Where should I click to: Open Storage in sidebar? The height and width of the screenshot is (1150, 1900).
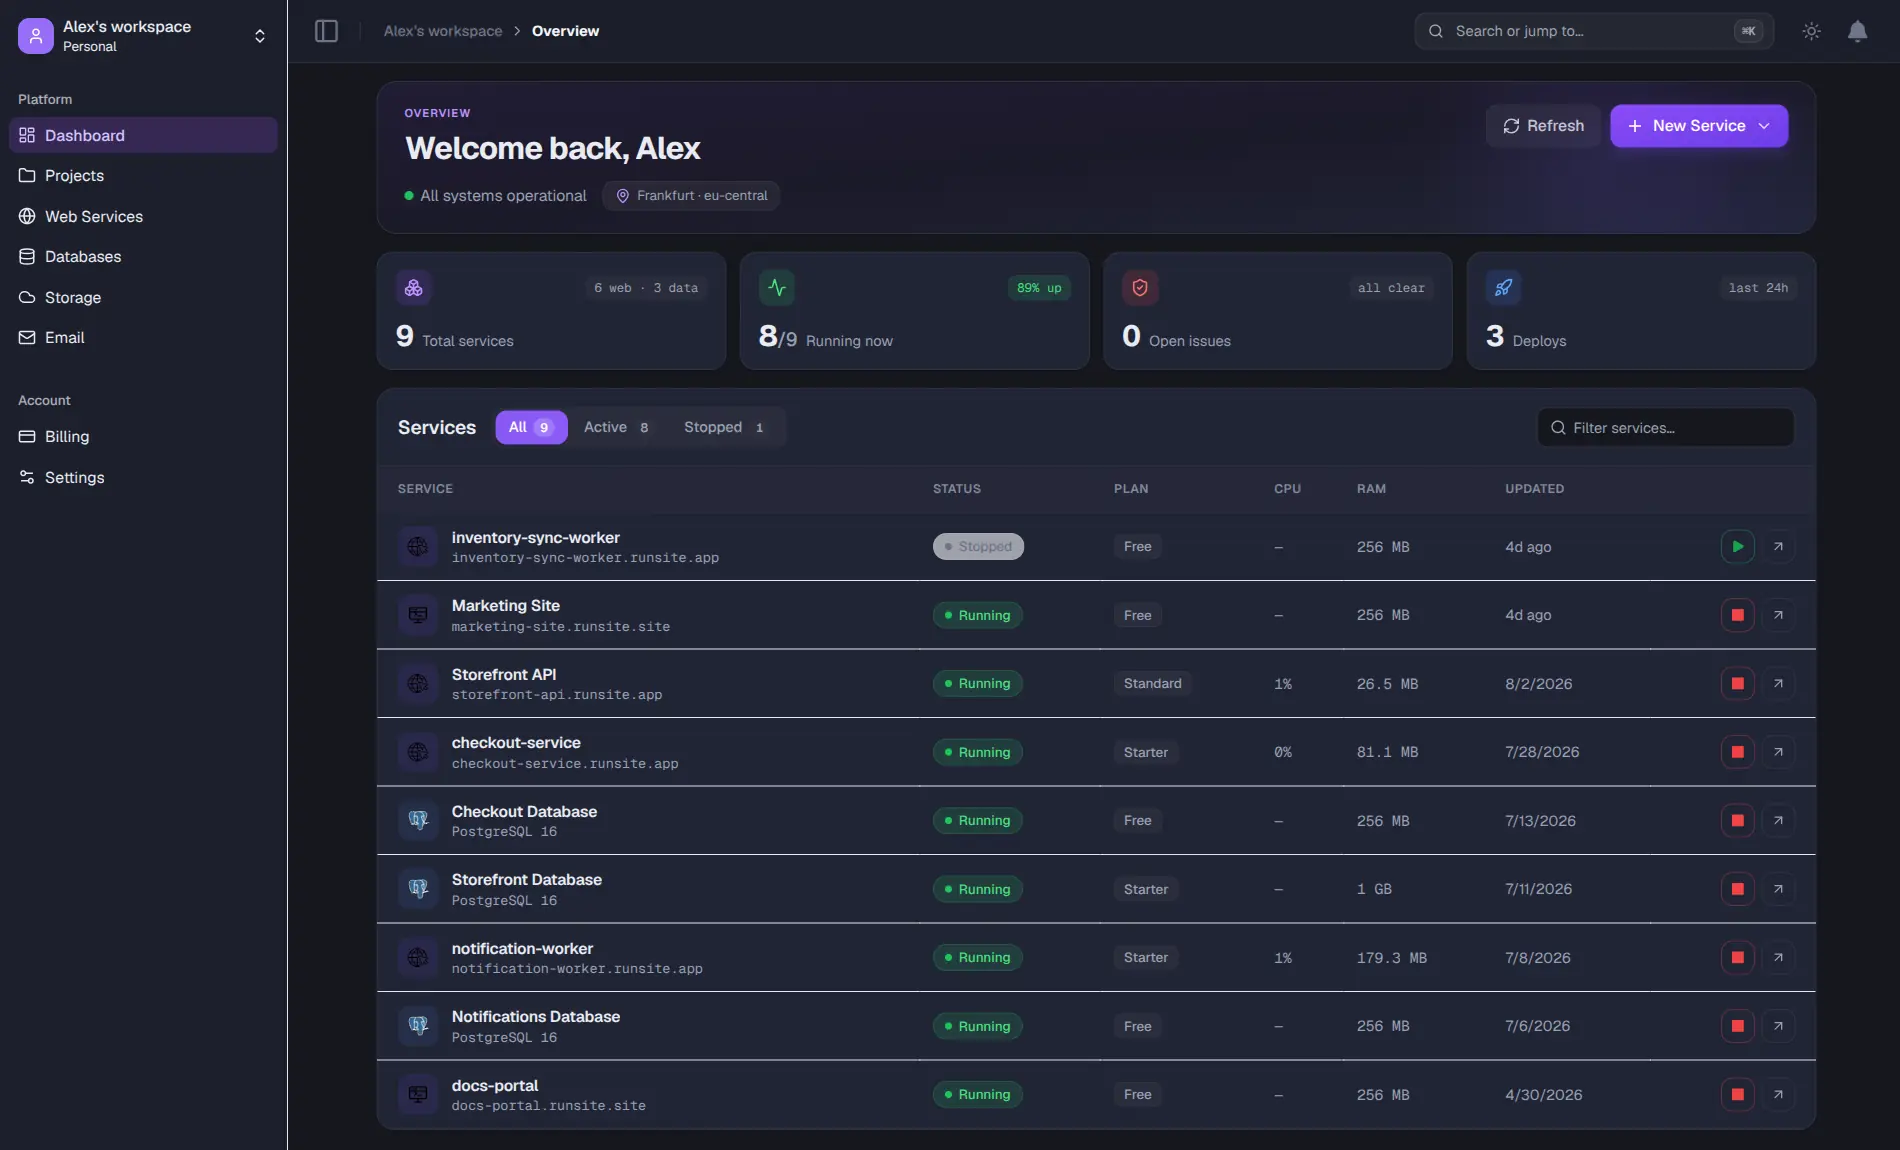[x=143, y=297]
